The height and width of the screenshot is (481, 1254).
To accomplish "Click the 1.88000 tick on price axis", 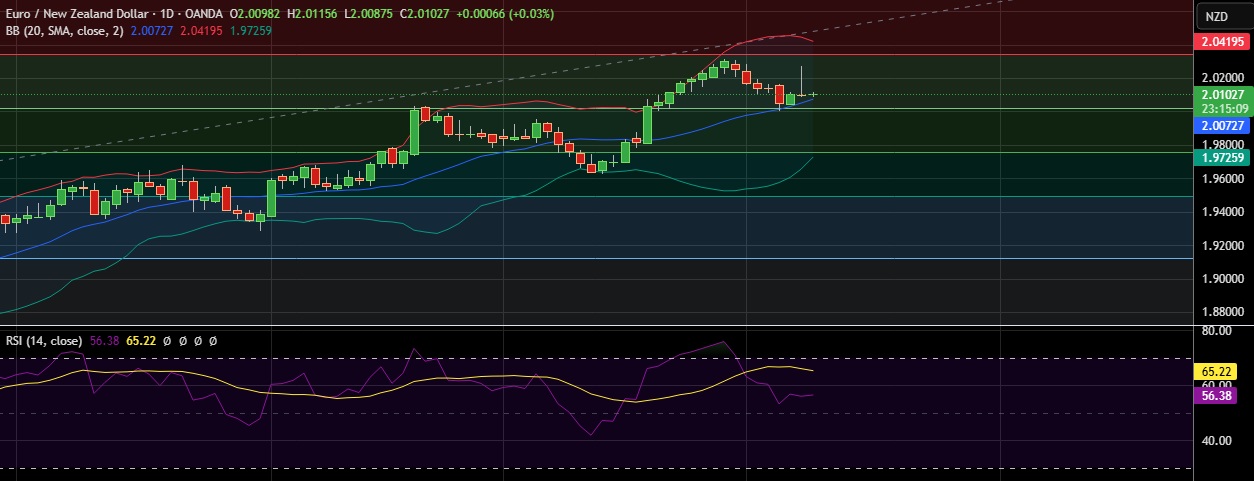I will tap(1222, 312).
